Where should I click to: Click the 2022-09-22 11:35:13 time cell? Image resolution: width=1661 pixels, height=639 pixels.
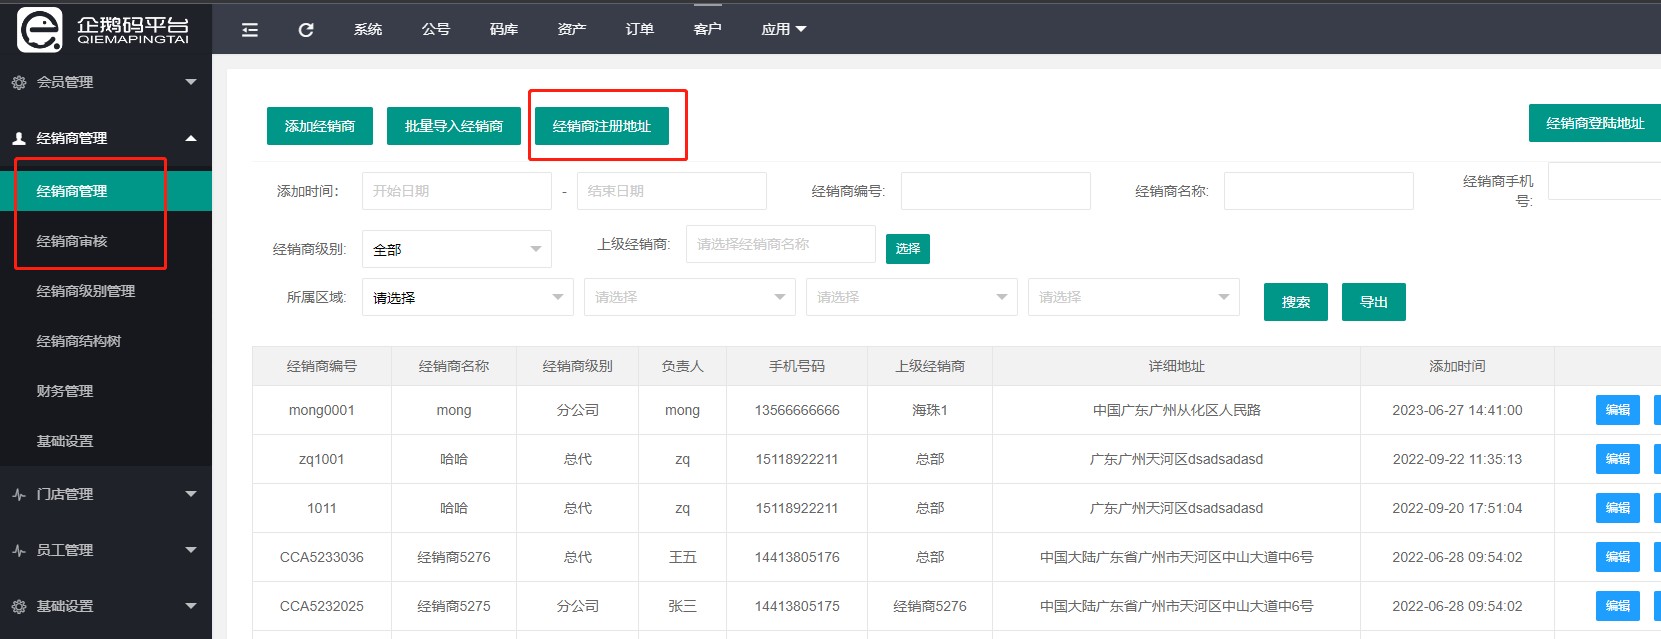[1457, 459]
